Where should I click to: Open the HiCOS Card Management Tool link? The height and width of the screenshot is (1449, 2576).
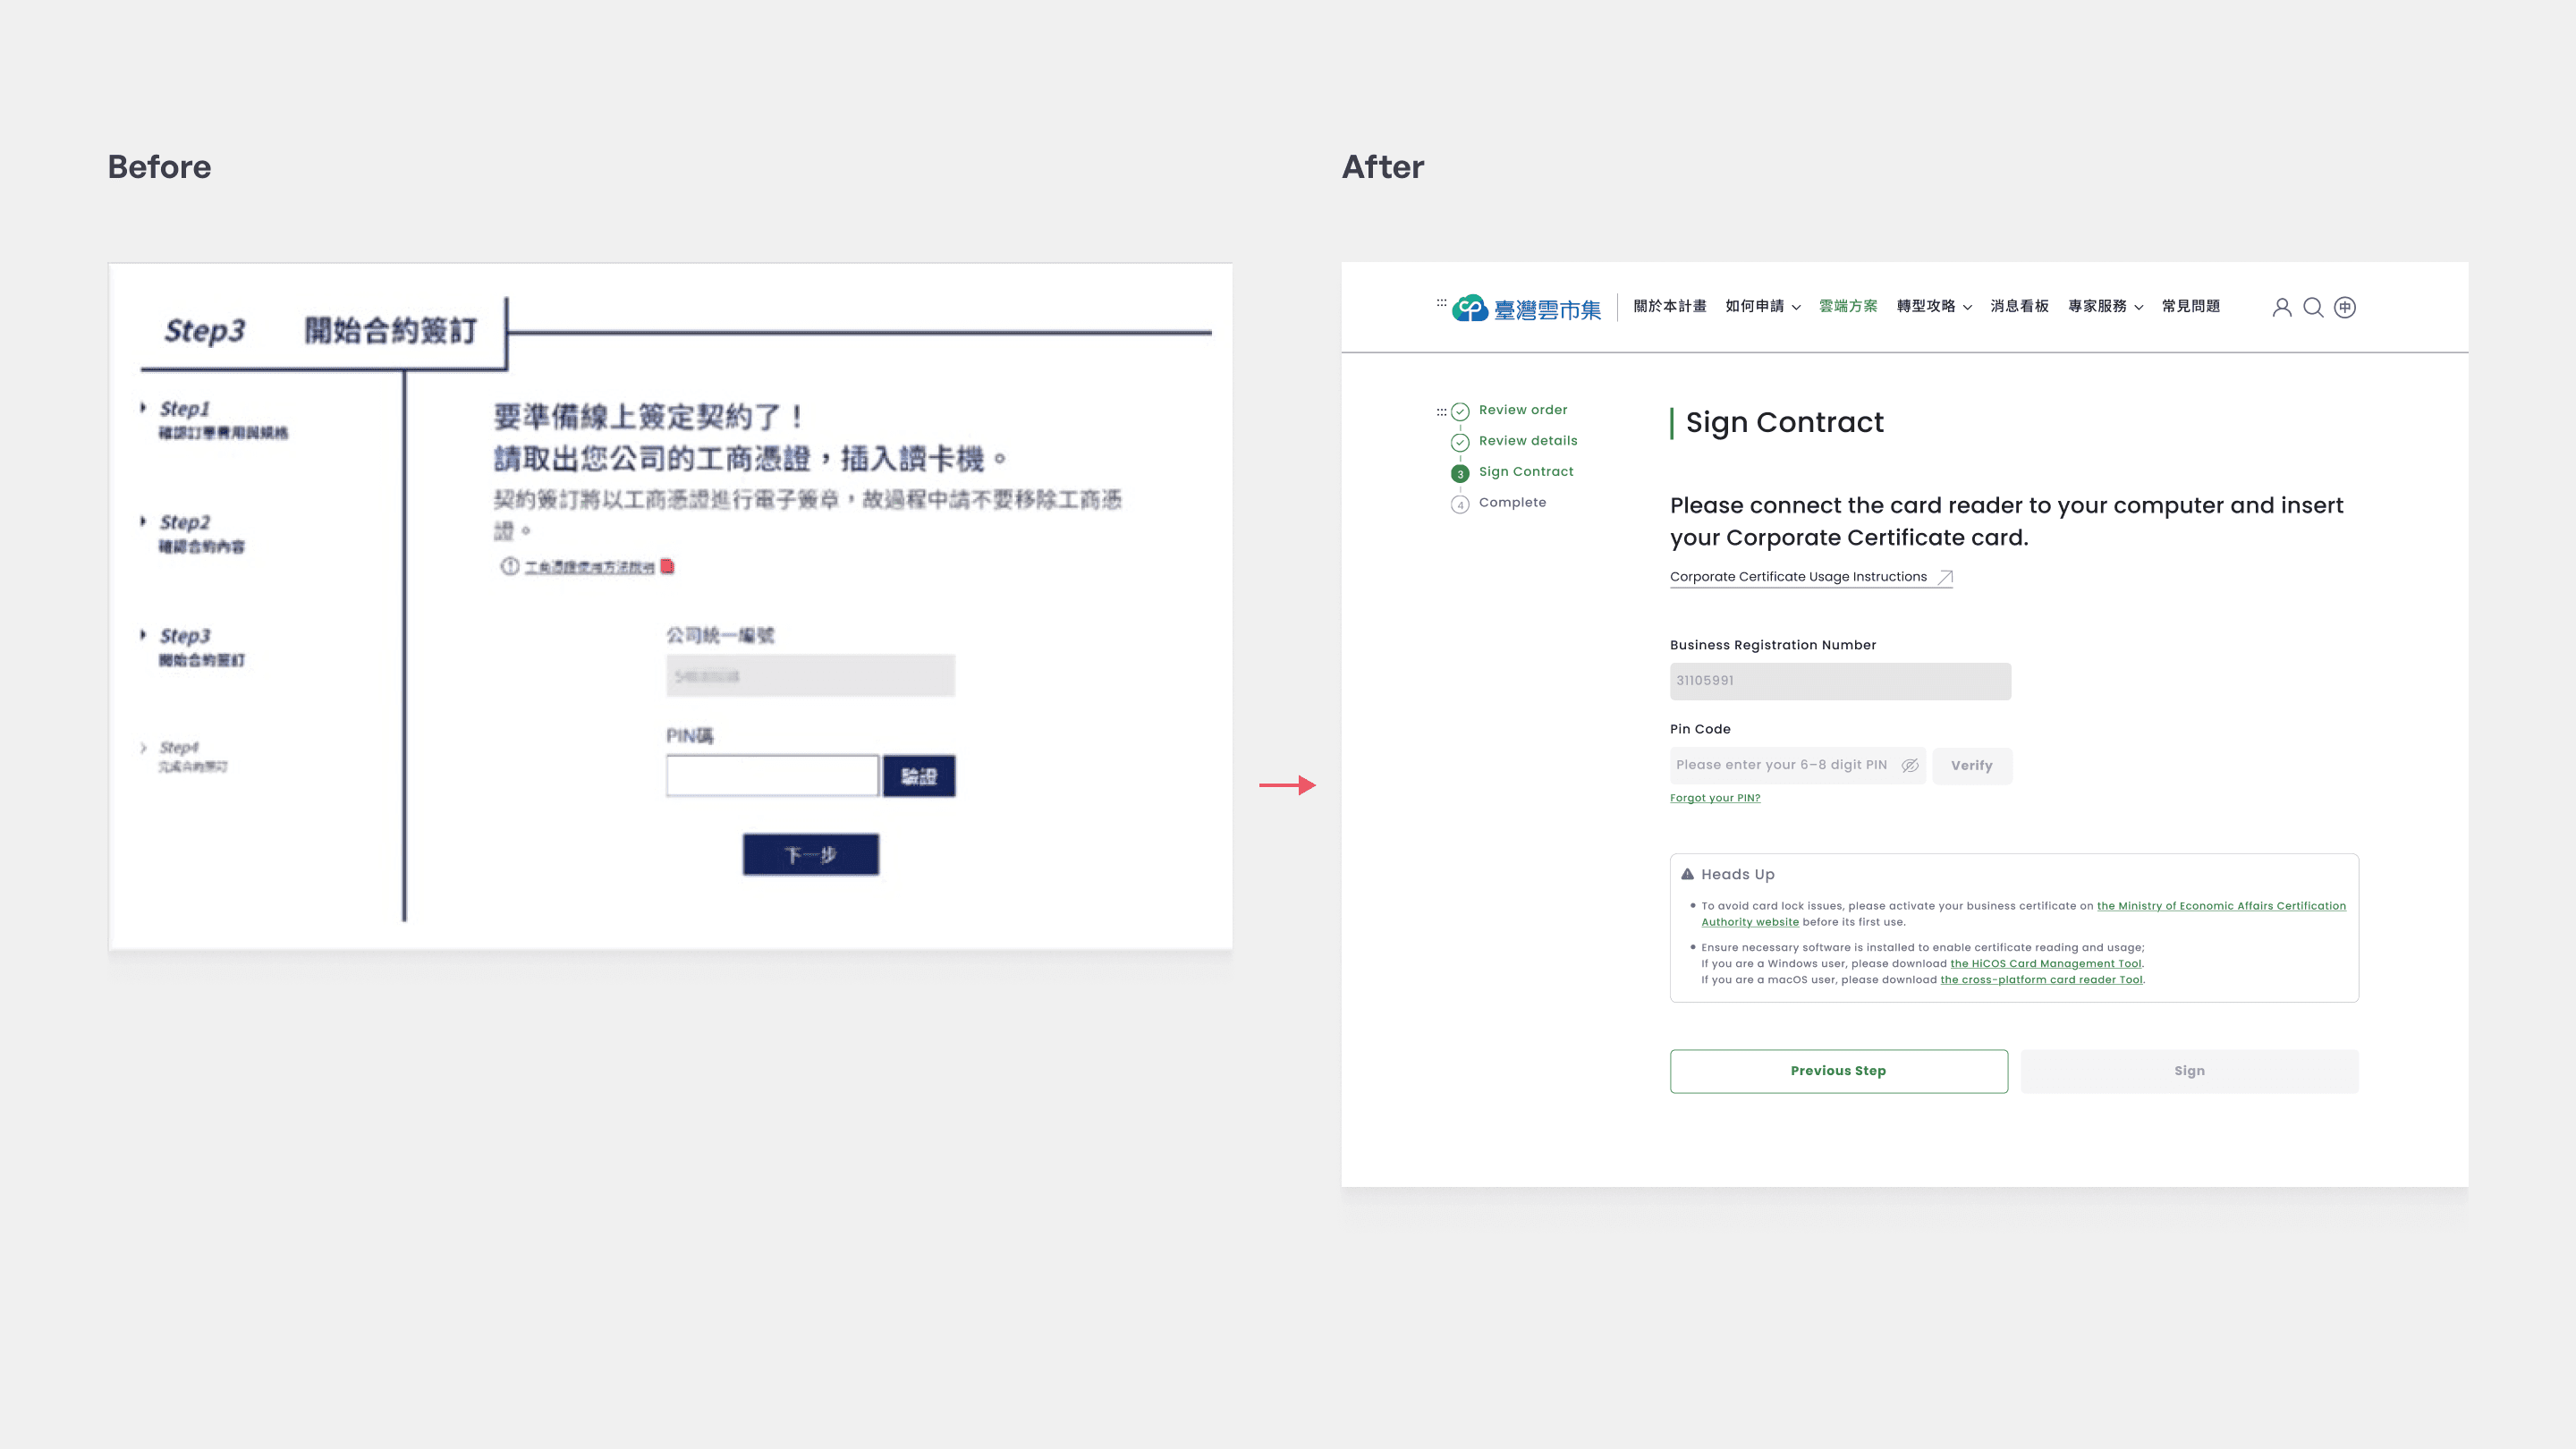[x=2045, y=964]
